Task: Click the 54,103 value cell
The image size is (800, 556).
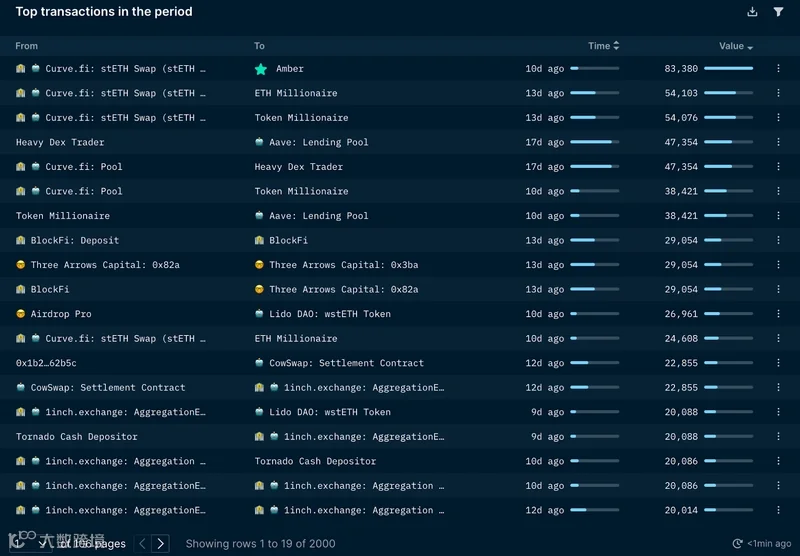Action: 681,93
